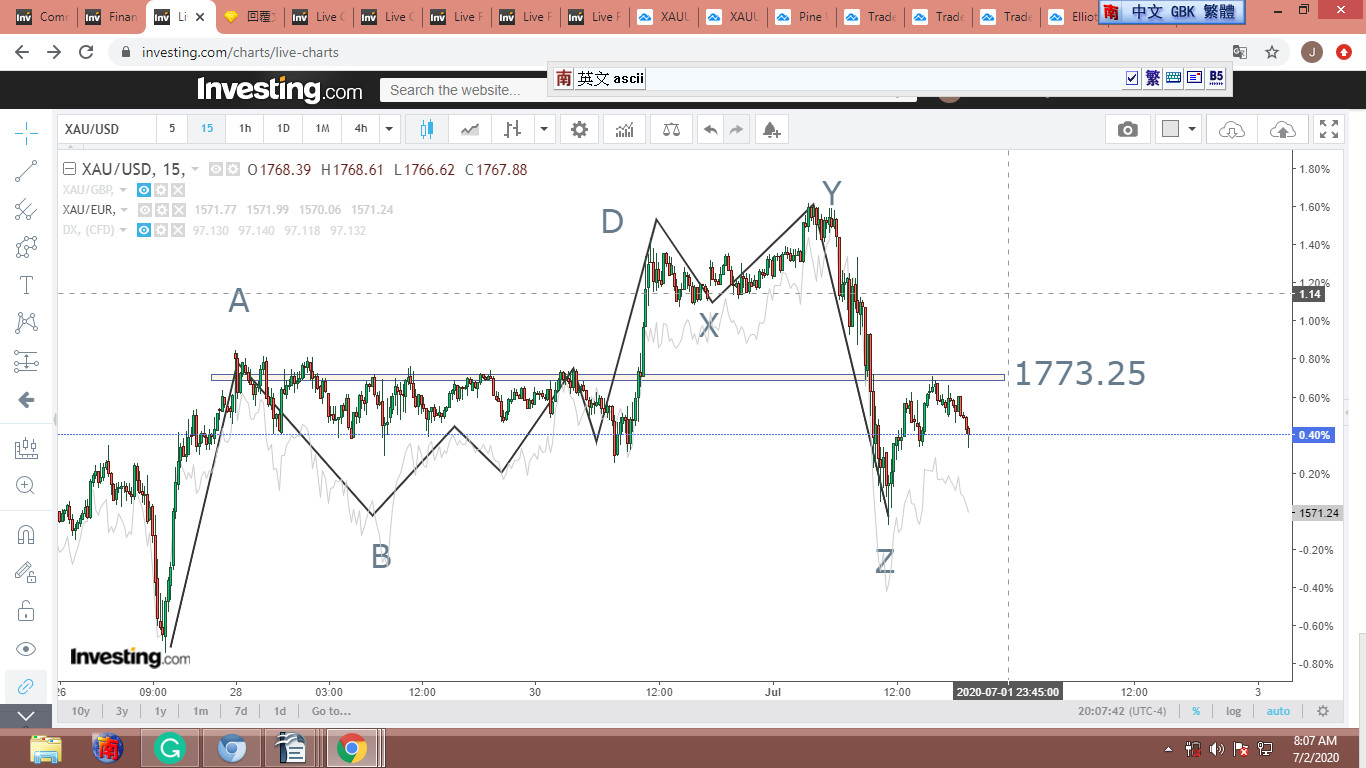1366x768 pixels.
Task: Set chart range to 10y
Action: tap(80, 711)
